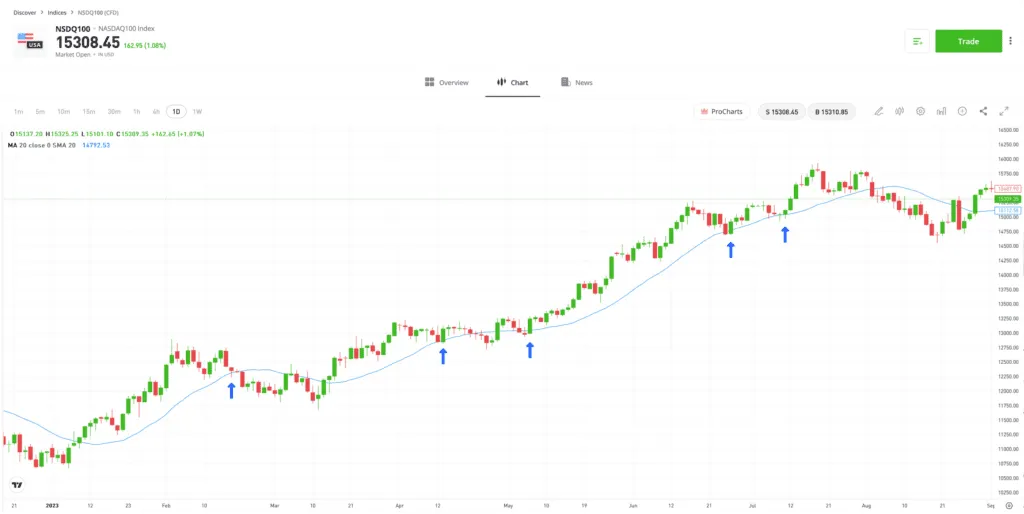Screen dimensions: 1024x514
Task: Click the USA flag instrument logo
Action: pyautogui.click(x=31, y=40)
